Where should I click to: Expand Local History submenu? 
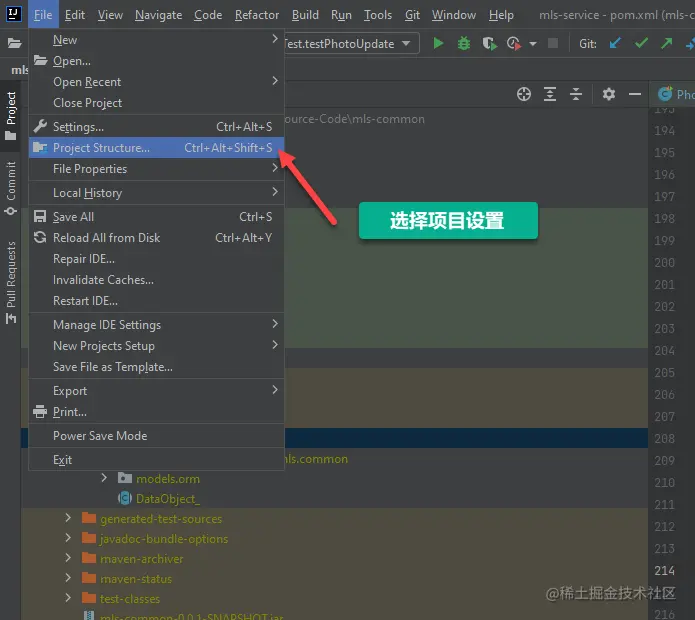pos(156,193)
